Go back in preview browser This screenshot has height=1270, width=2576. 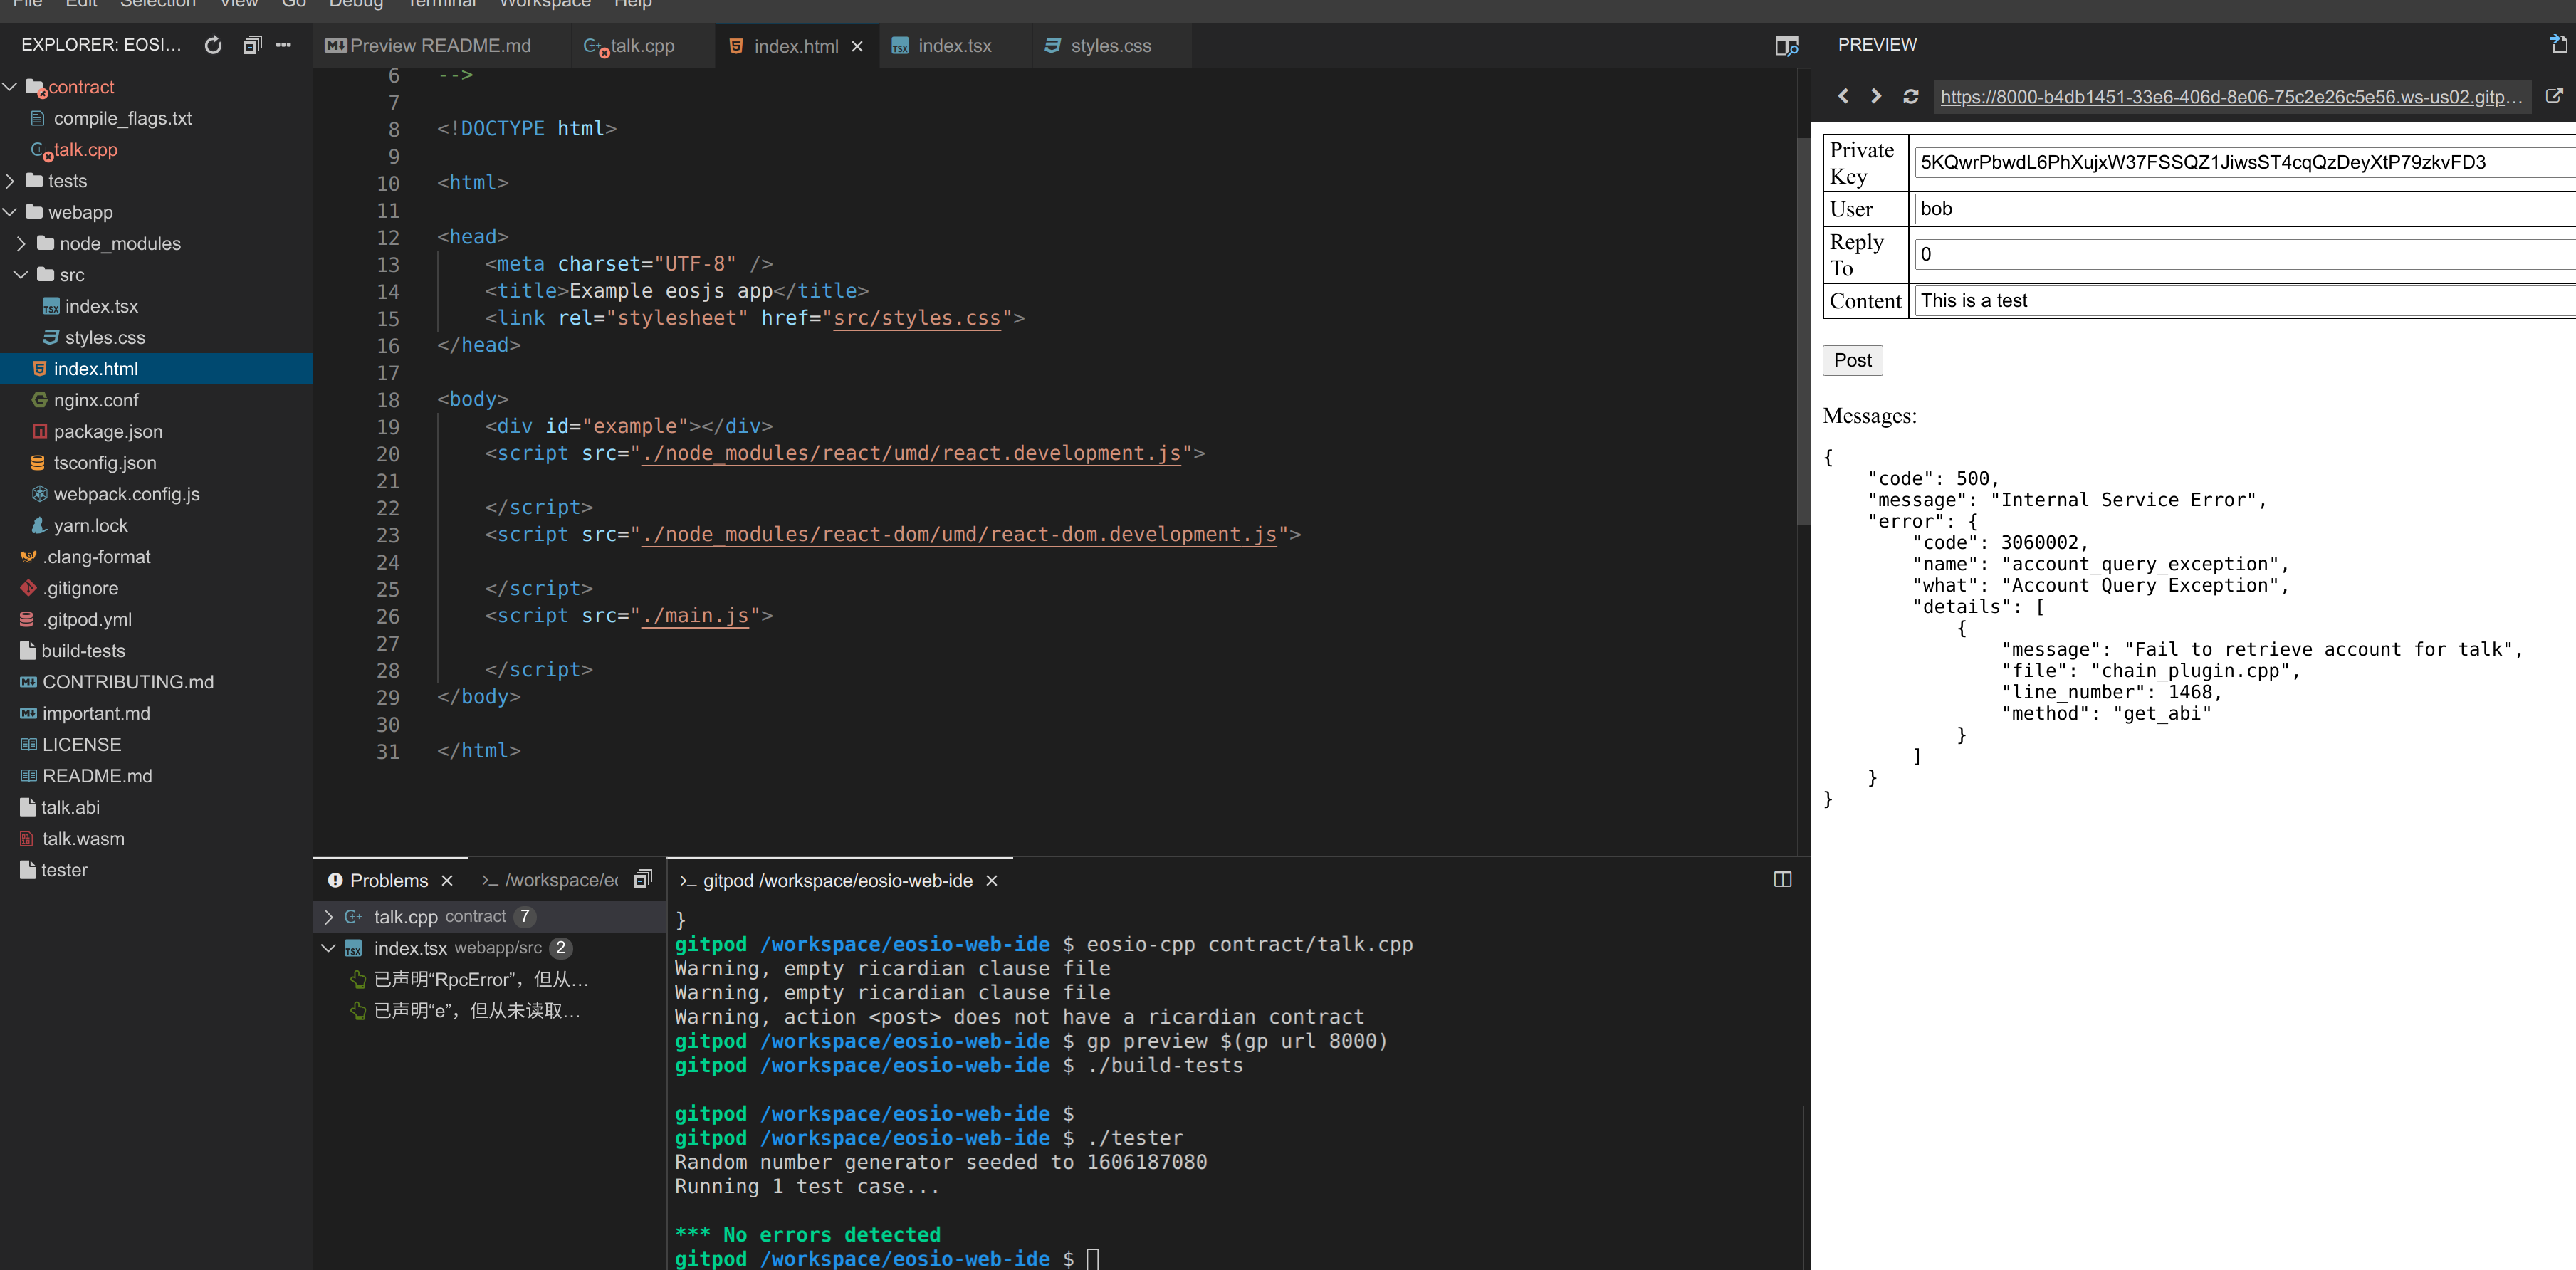click(1843, 96)
